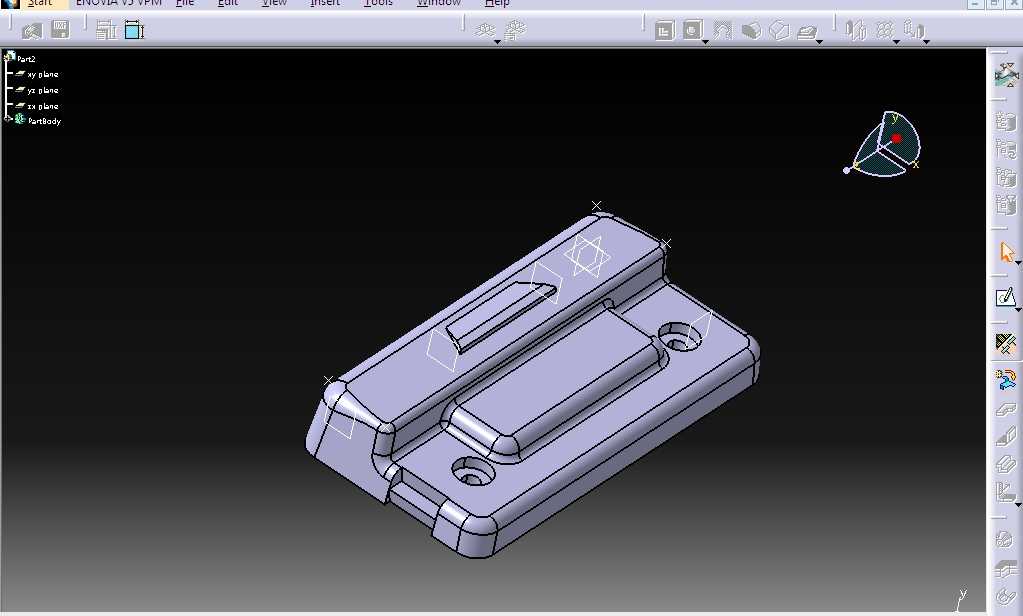Click the grayed wireframe block icon
This screenshot has width=1023, height=616.
(780, 31)
